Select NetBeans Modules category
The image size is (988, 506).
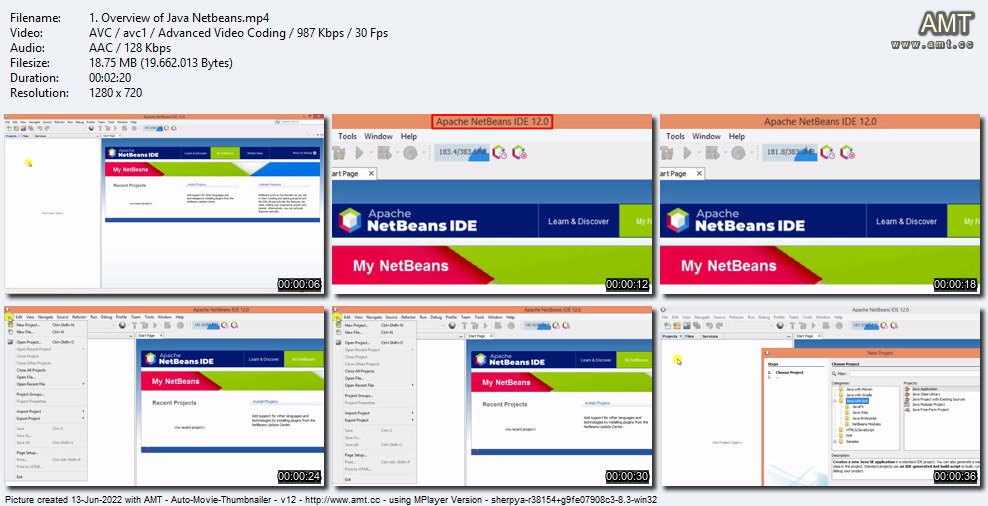[866, 424]
